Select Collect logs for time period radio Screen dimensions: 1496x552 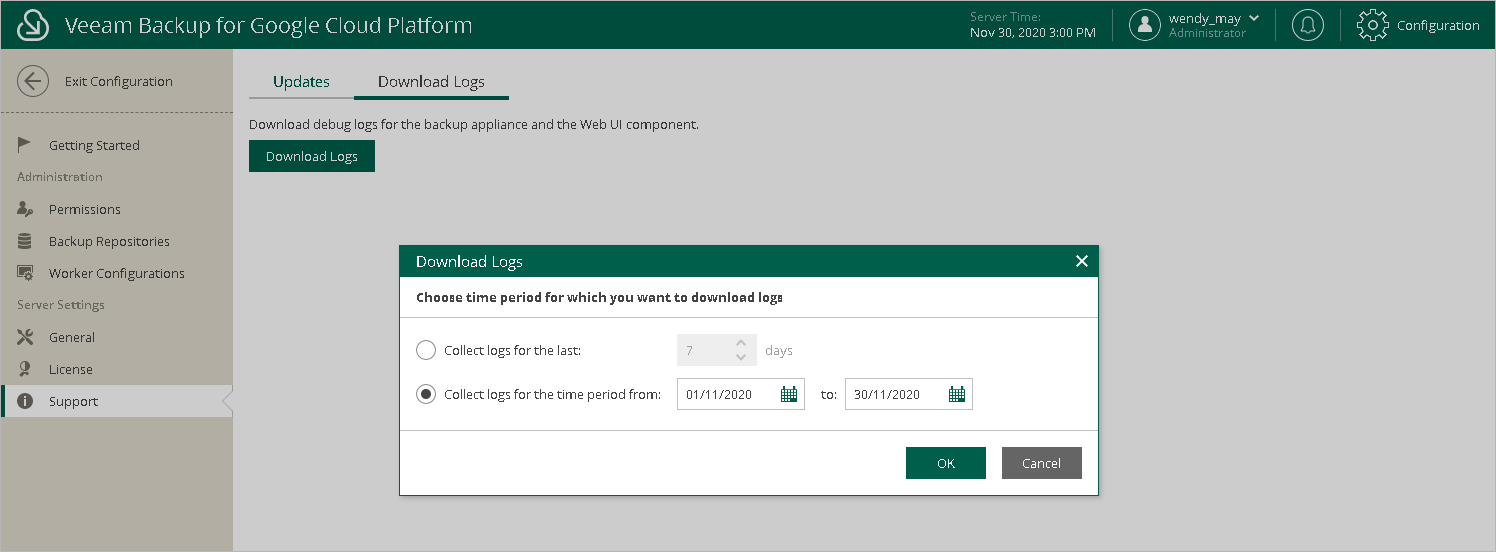coord(426,394)
